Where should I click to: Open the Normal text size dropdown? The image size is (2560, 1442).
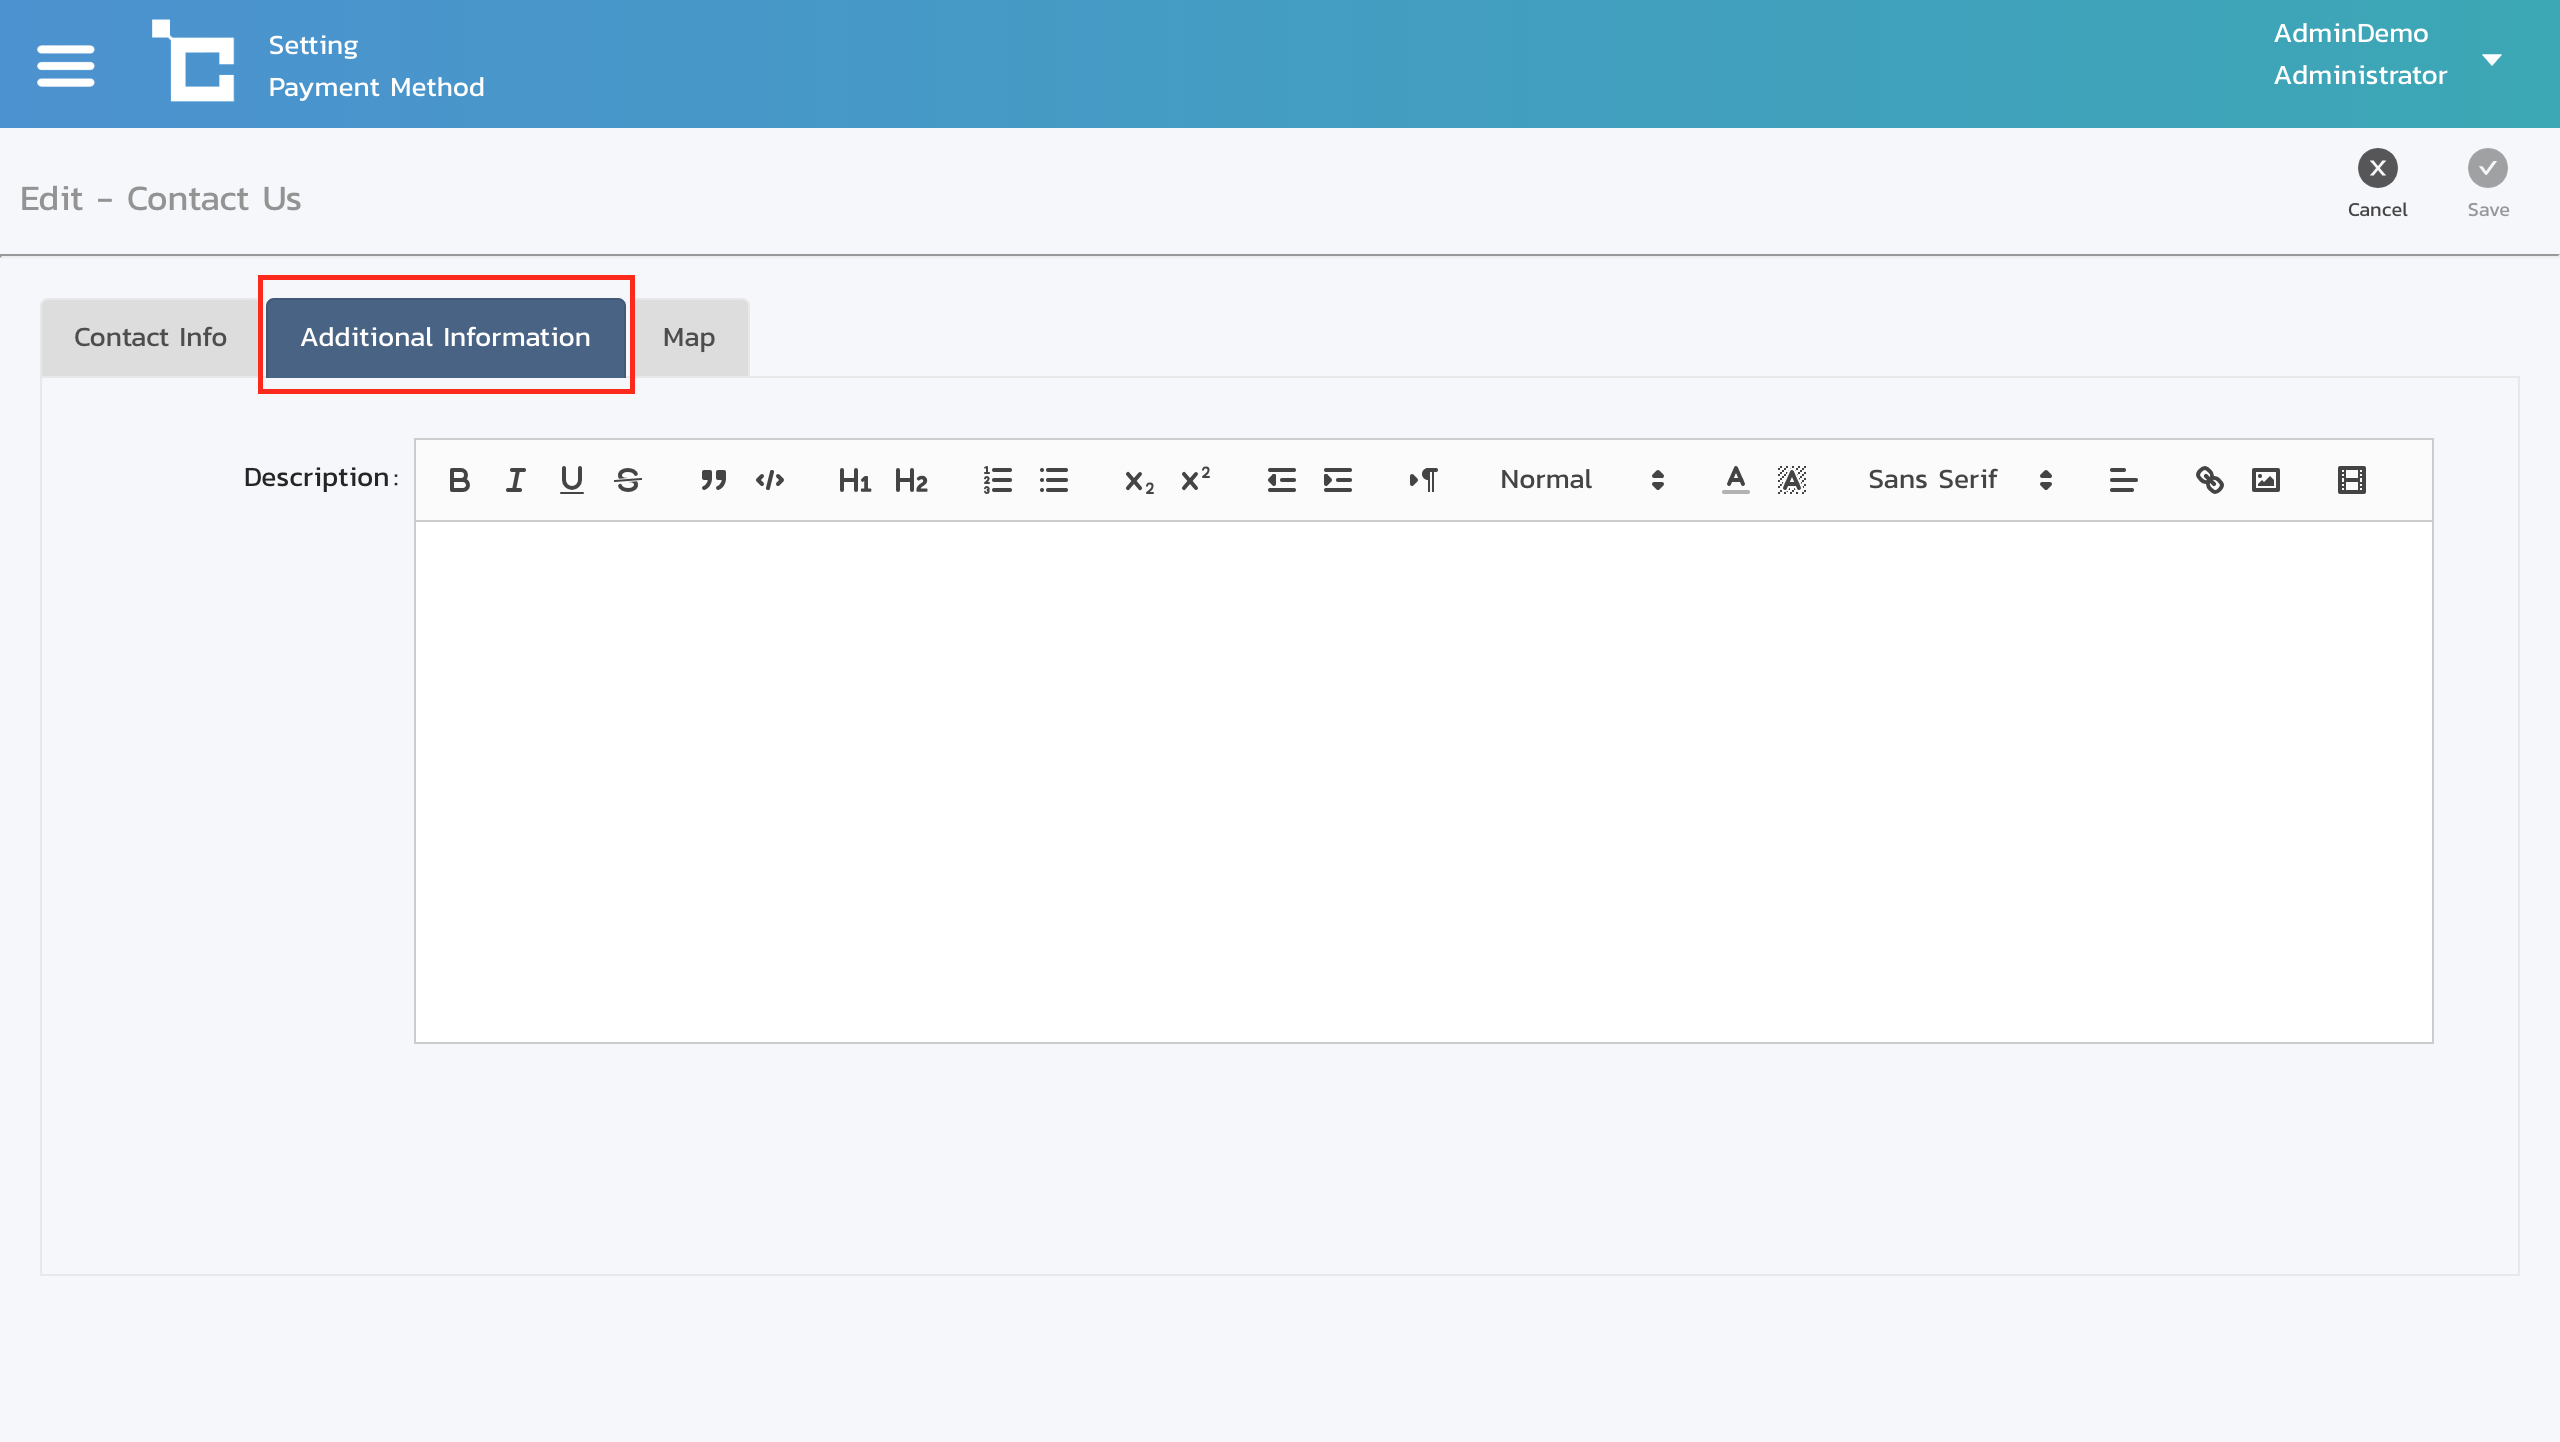coord(1581,481)
